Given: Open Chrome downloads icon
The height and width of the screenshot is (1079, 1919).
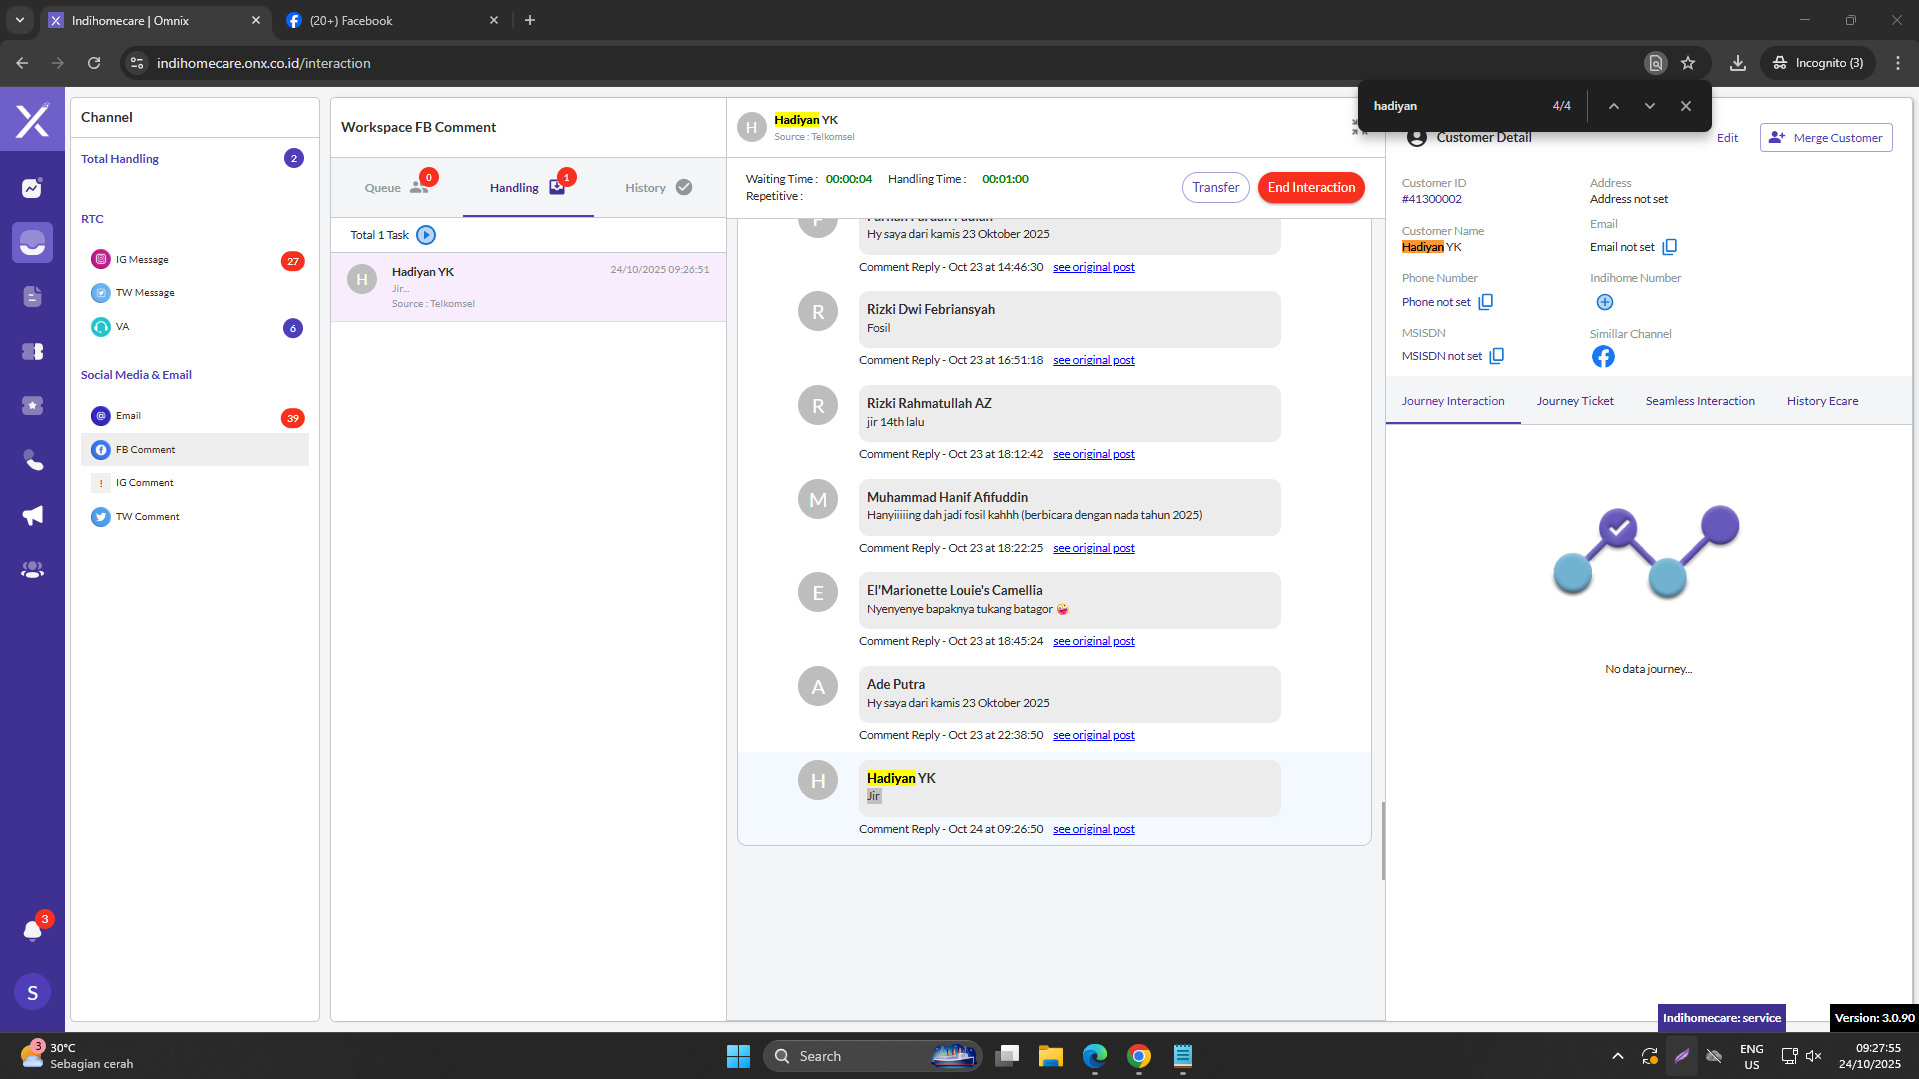Looking at the screenshot, I should [x=1738, y=63].
